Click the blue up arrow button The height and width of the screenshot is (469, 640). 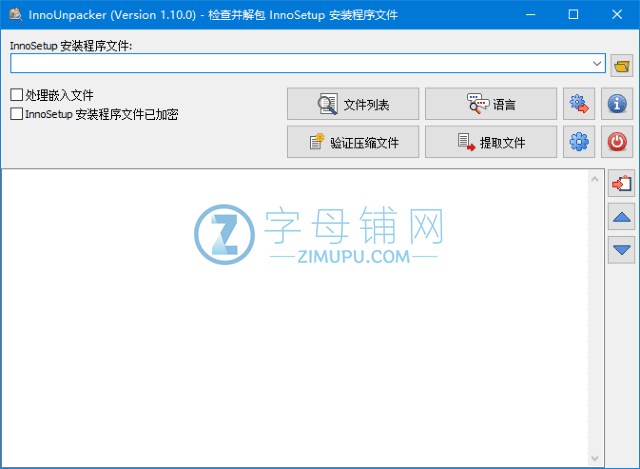(621, 217)
